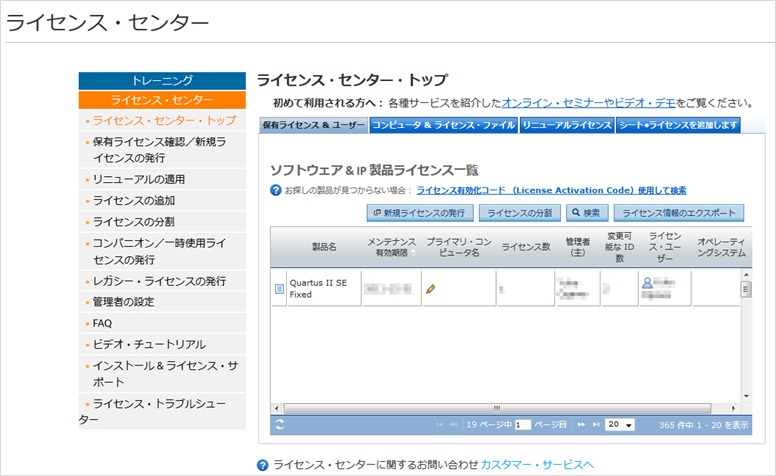
Task: Select the 保有ライセンス & ユーザー tab
Action: click(314, 125)
